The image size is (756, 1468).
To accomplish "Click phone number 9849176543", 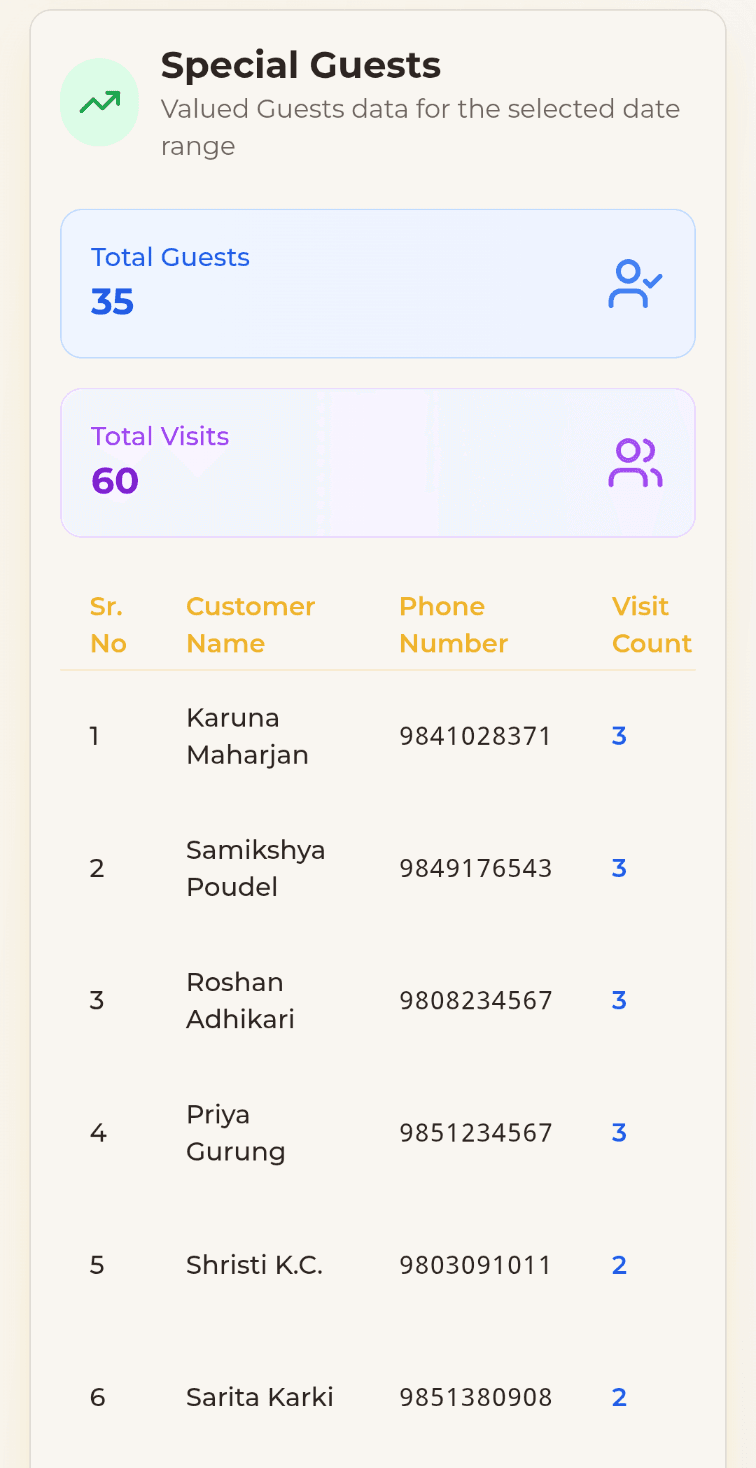I will point(475,869).
